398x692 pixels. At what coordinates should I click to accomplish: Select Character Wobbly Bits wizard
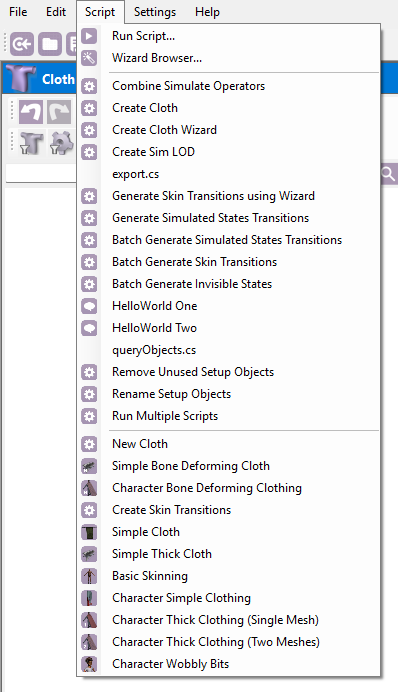[x=229, y=664]
